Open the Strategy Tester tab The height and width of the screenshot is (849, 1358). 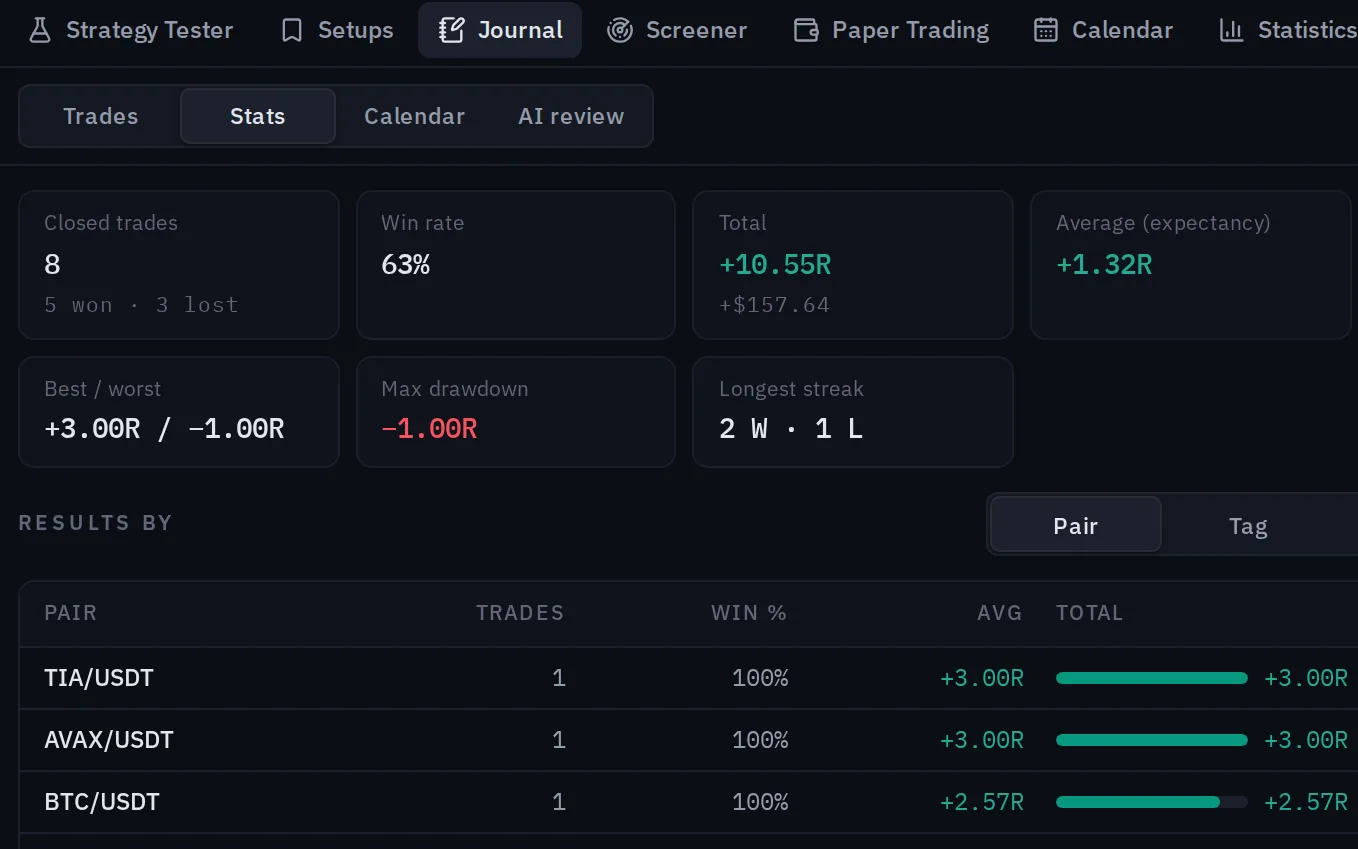tap(131, 30)
